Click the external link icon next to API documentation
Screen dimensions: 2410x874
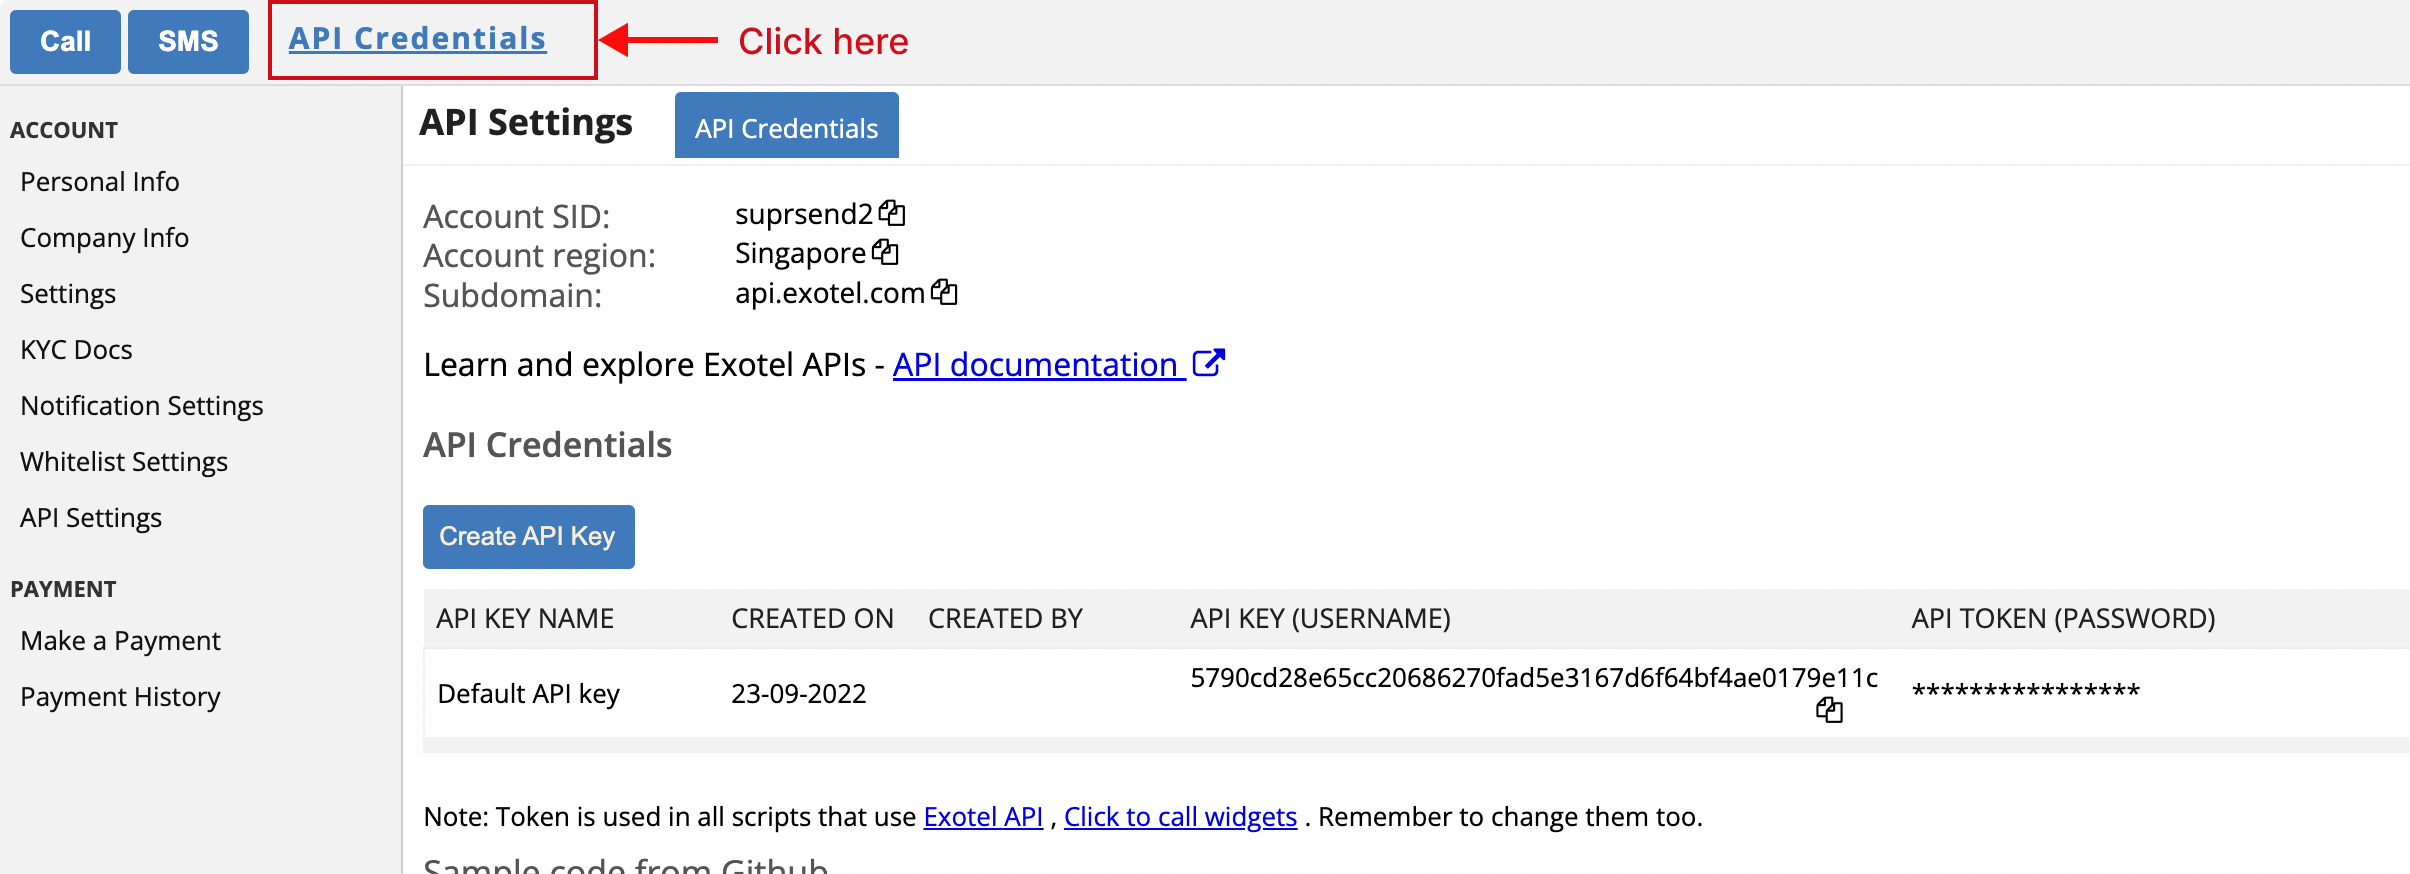click(1209, 363)
